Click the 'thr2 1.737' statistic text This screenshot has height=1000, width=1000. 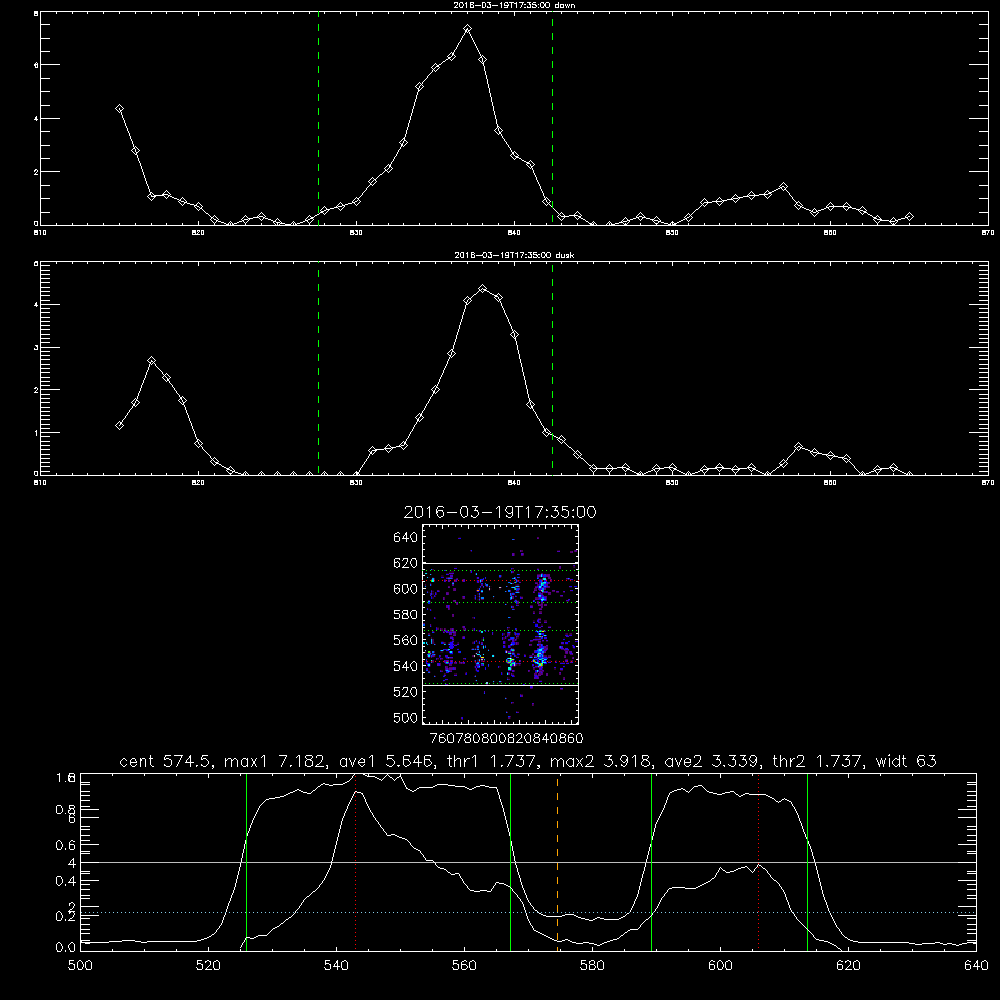pos(820,761)
